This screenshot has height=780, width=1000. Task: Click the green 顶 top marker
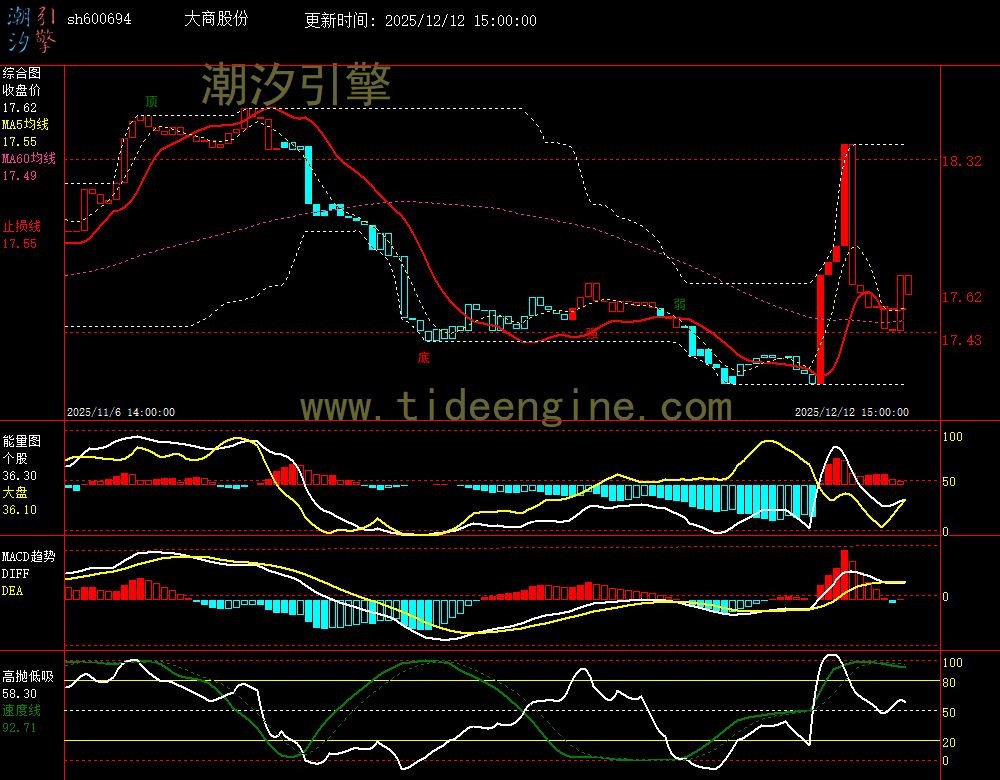[151, 101]
